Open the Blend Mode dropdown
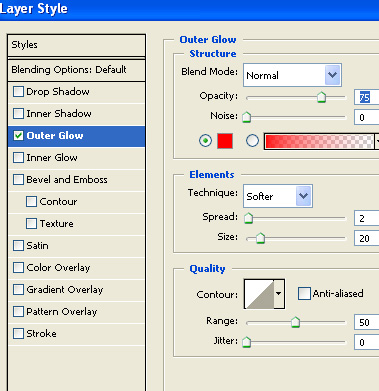 (292, 75)
